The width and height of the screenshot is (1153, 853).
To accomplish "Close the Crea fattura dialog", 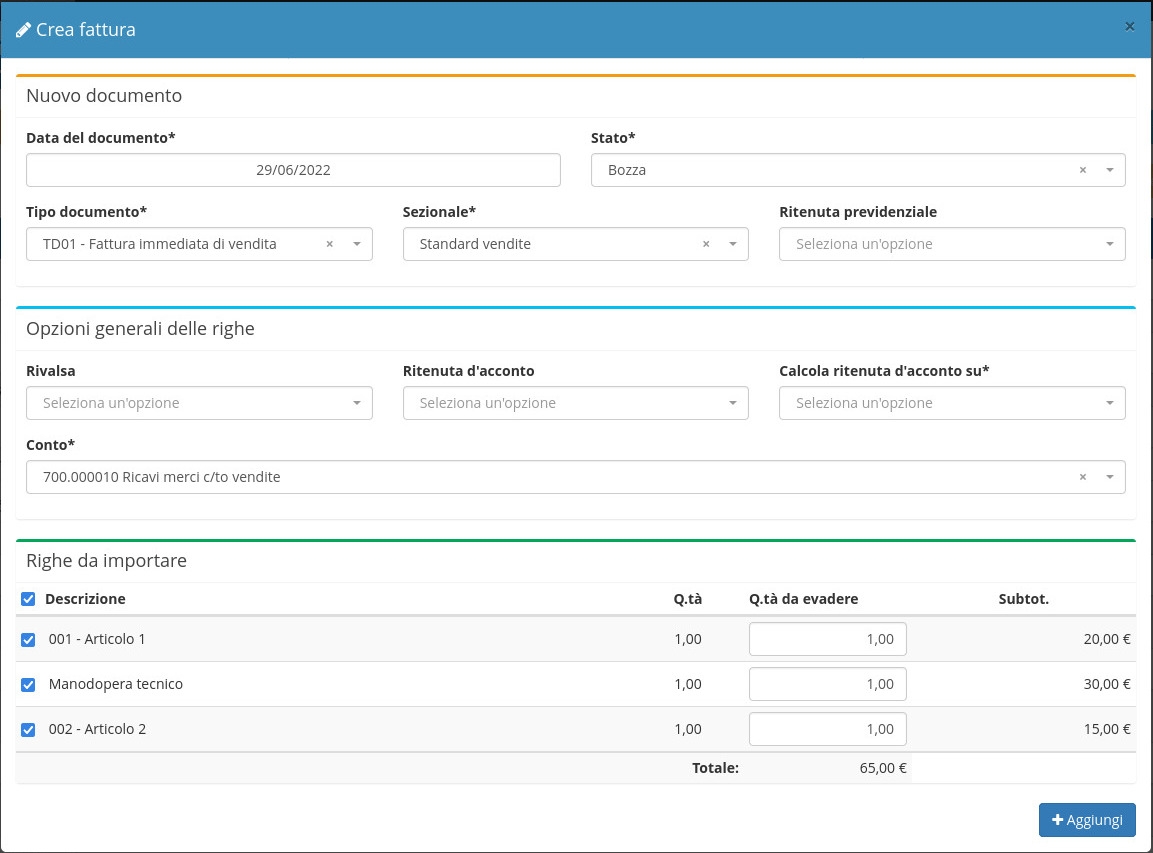I will click(1129, 27).
